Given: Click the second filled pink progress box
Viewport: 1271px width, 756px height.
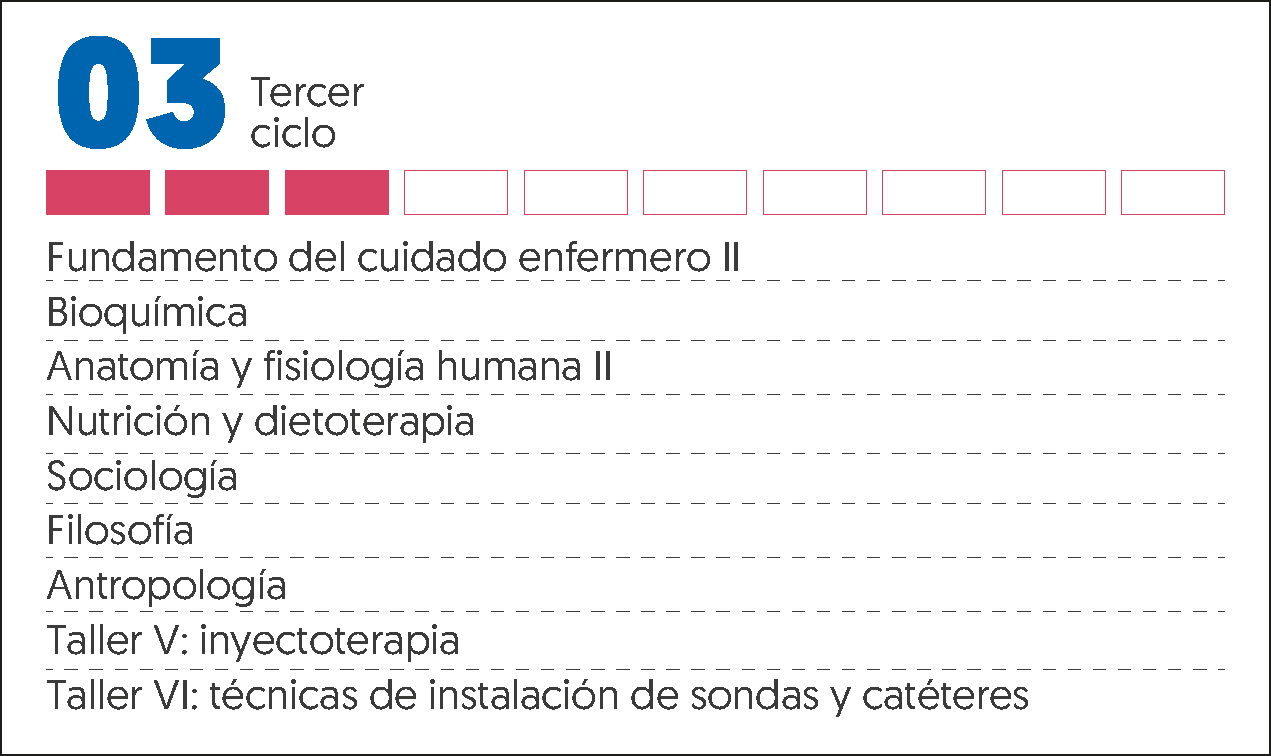Looking at the screenshot, I should pyautogui.click(x=217, y=192).
